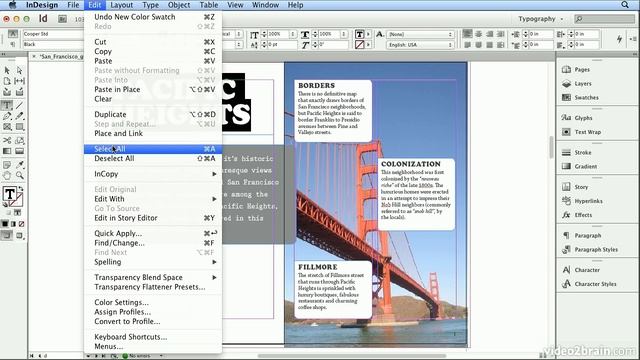Select the Pencil tool

[x=19, y=116]
